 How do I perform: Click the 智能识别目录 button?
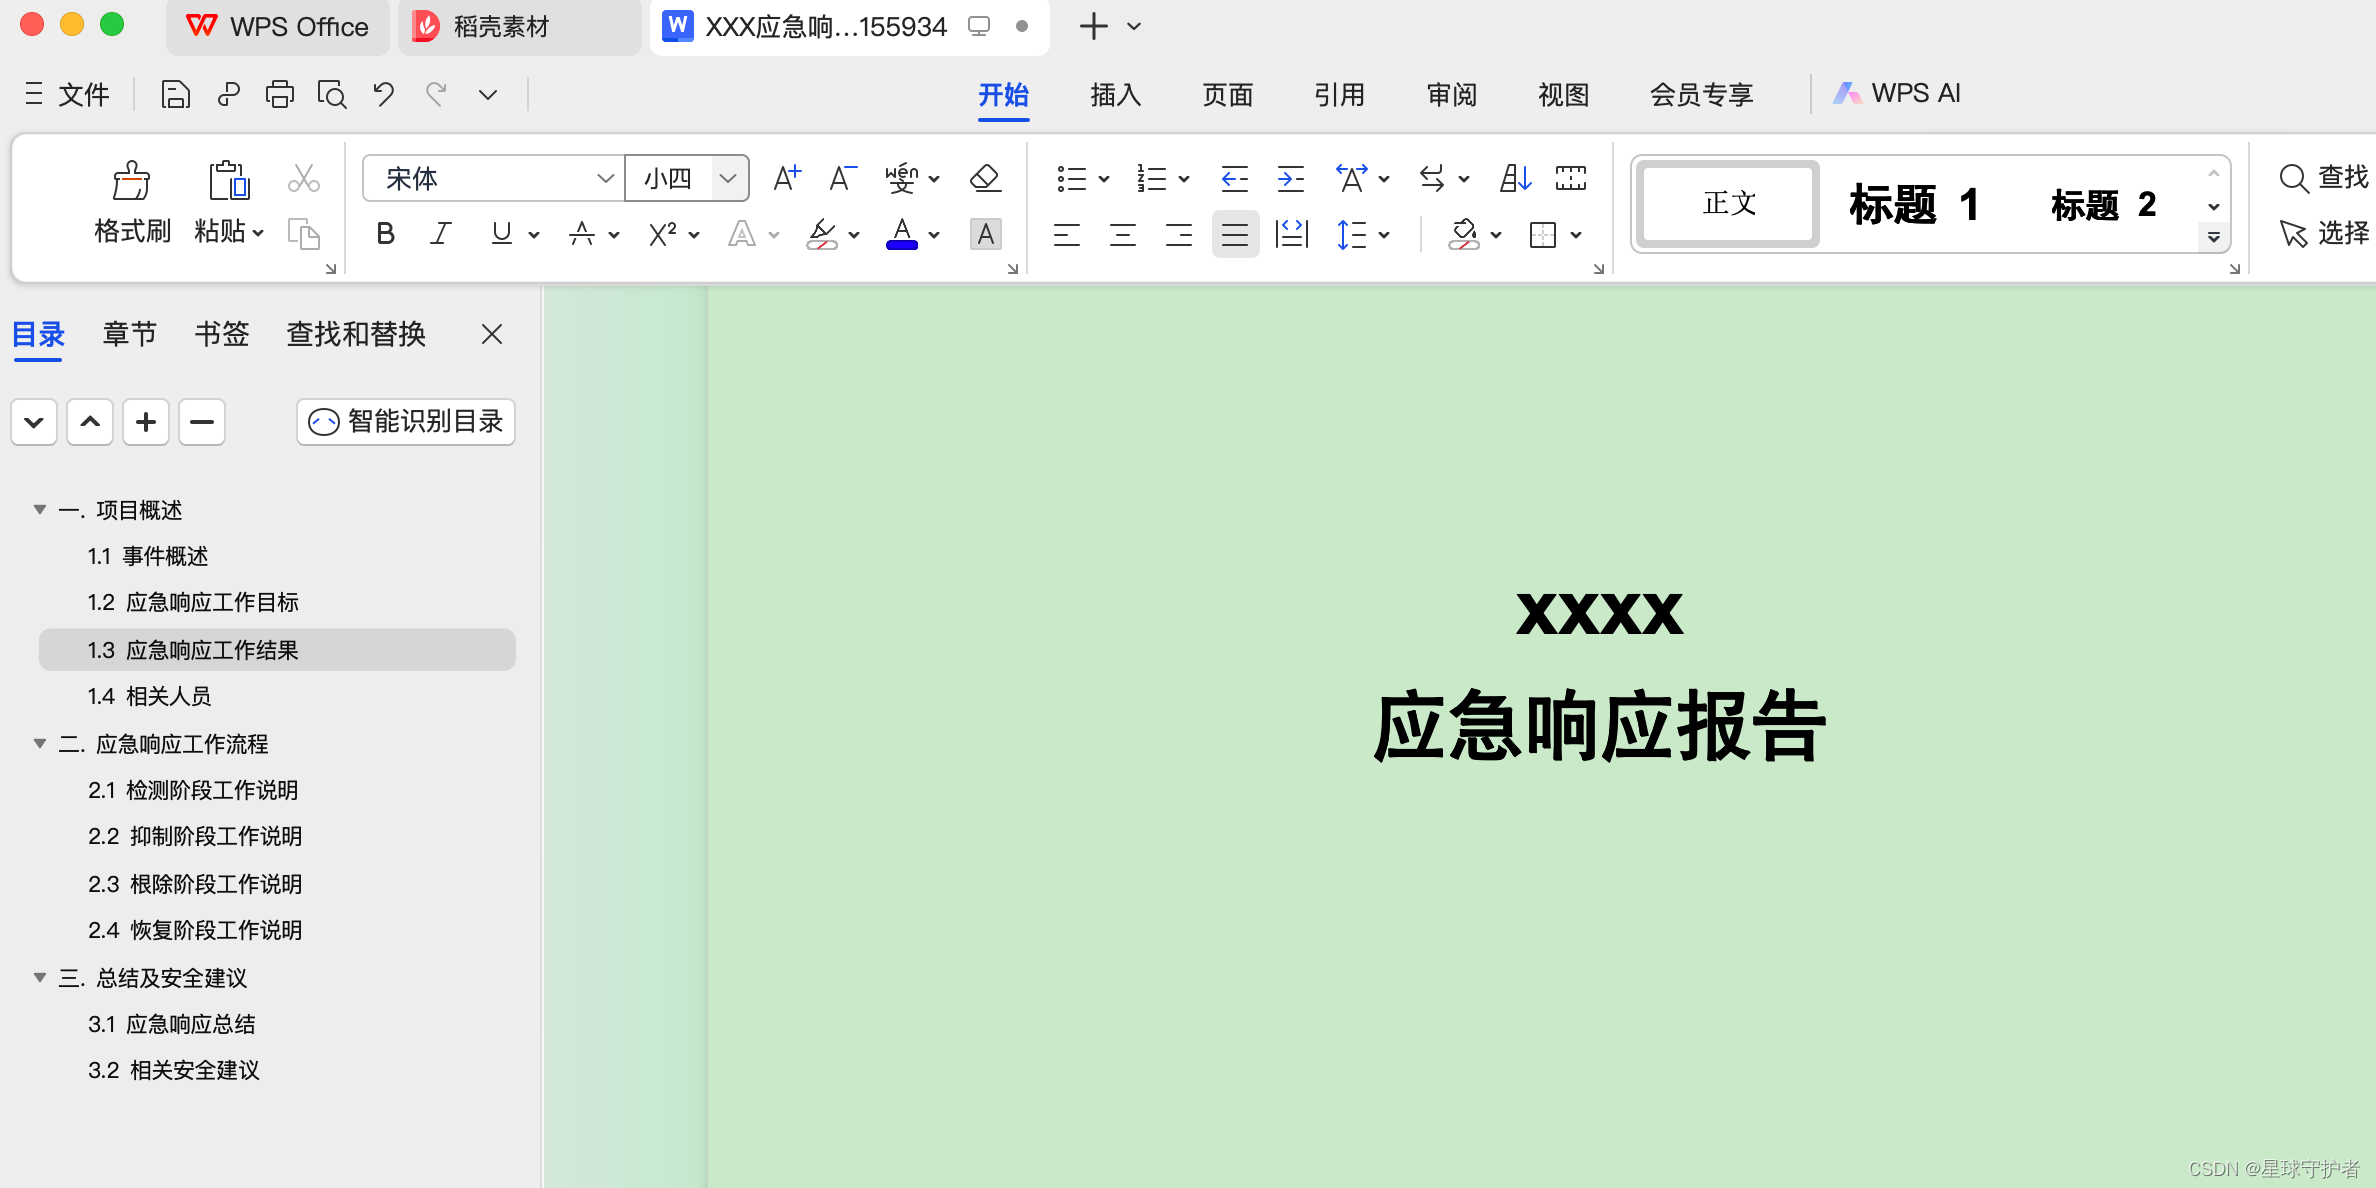pos(406,421)
